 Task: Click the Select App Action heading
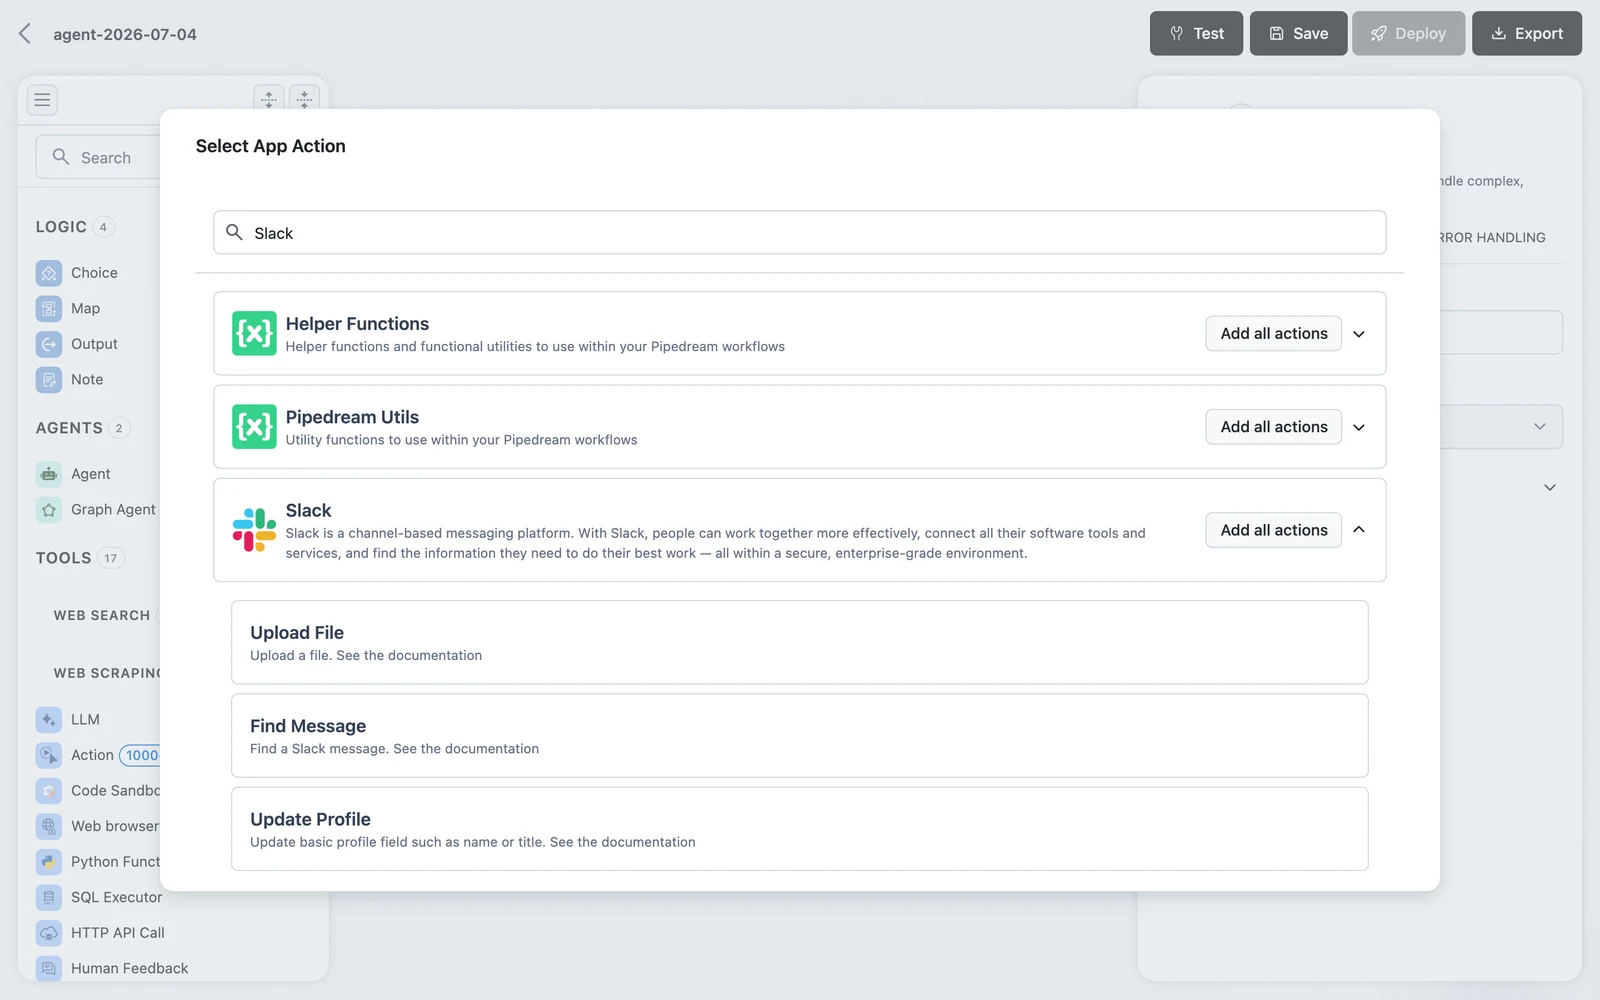pos(271,146)
